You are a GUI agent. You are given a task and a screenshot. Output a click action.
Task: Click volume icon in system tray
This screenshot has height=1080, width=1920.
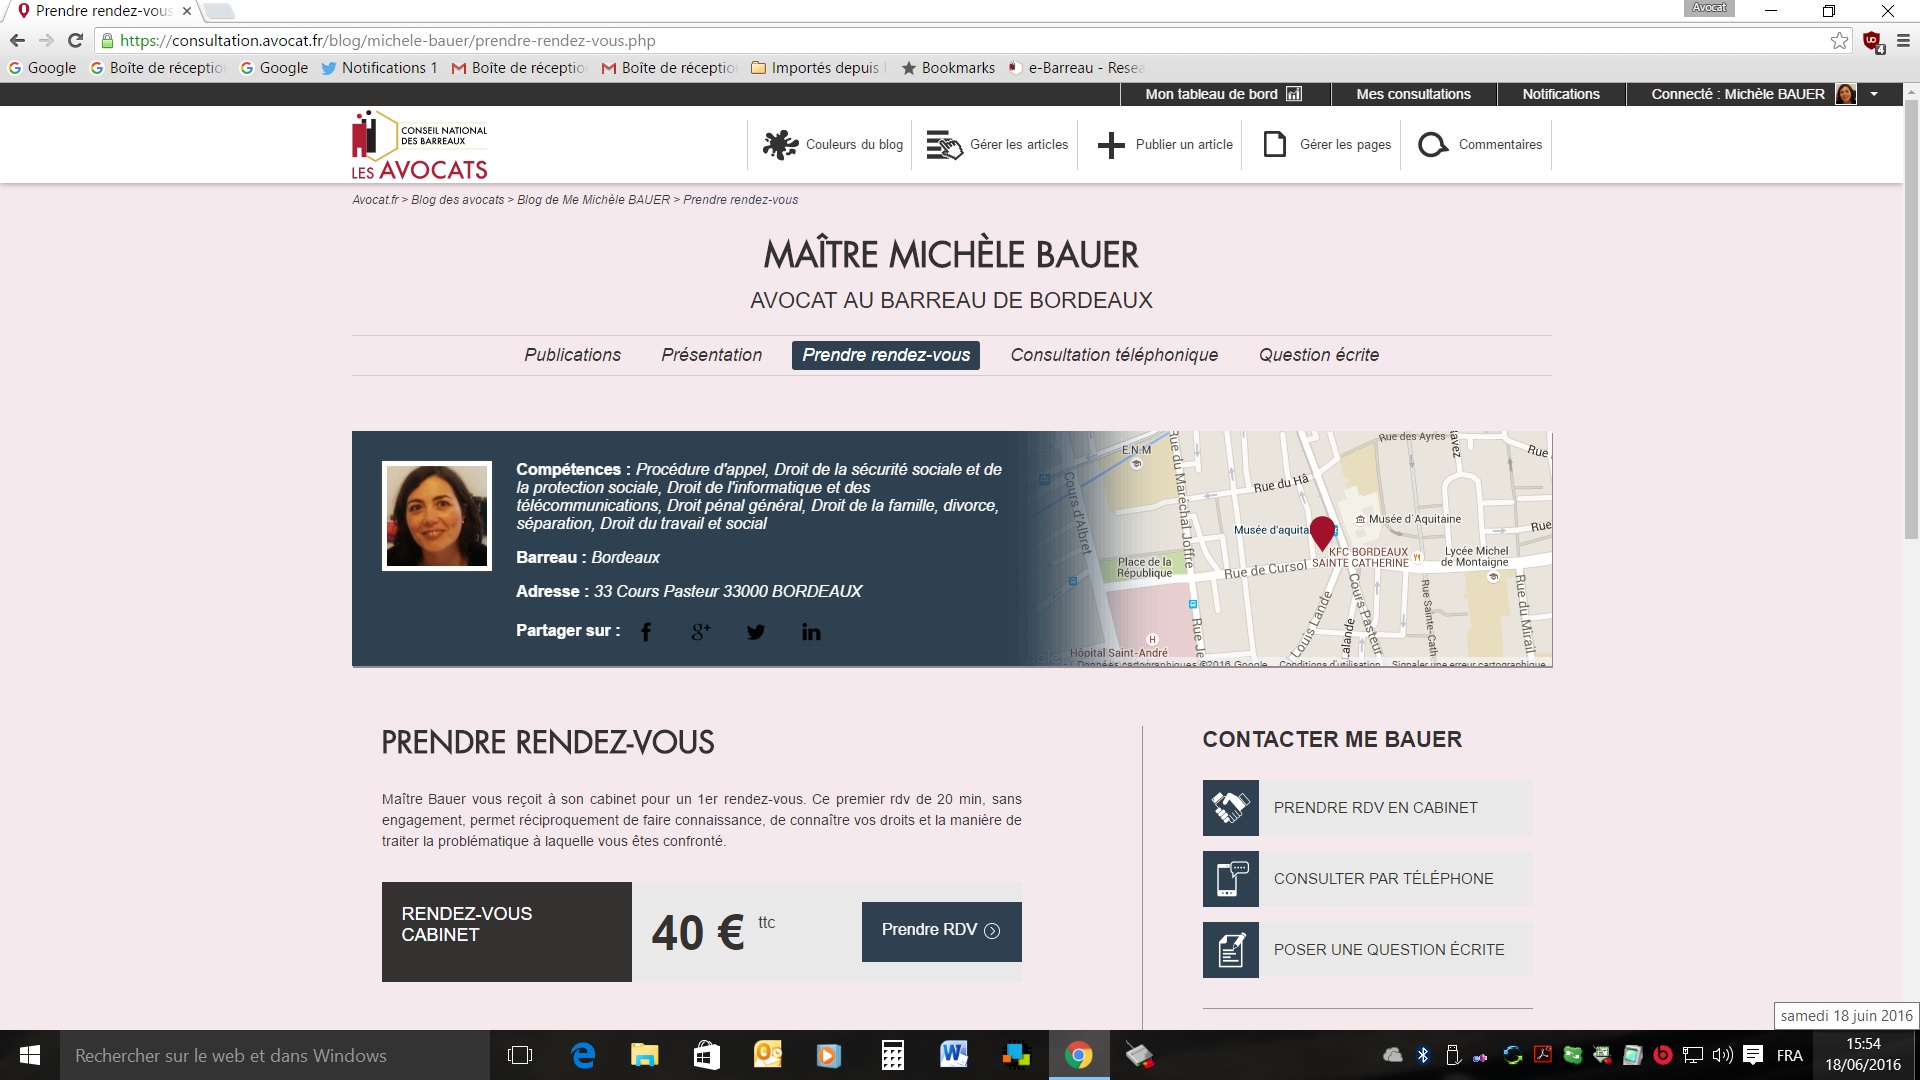click(1722, 1055)
